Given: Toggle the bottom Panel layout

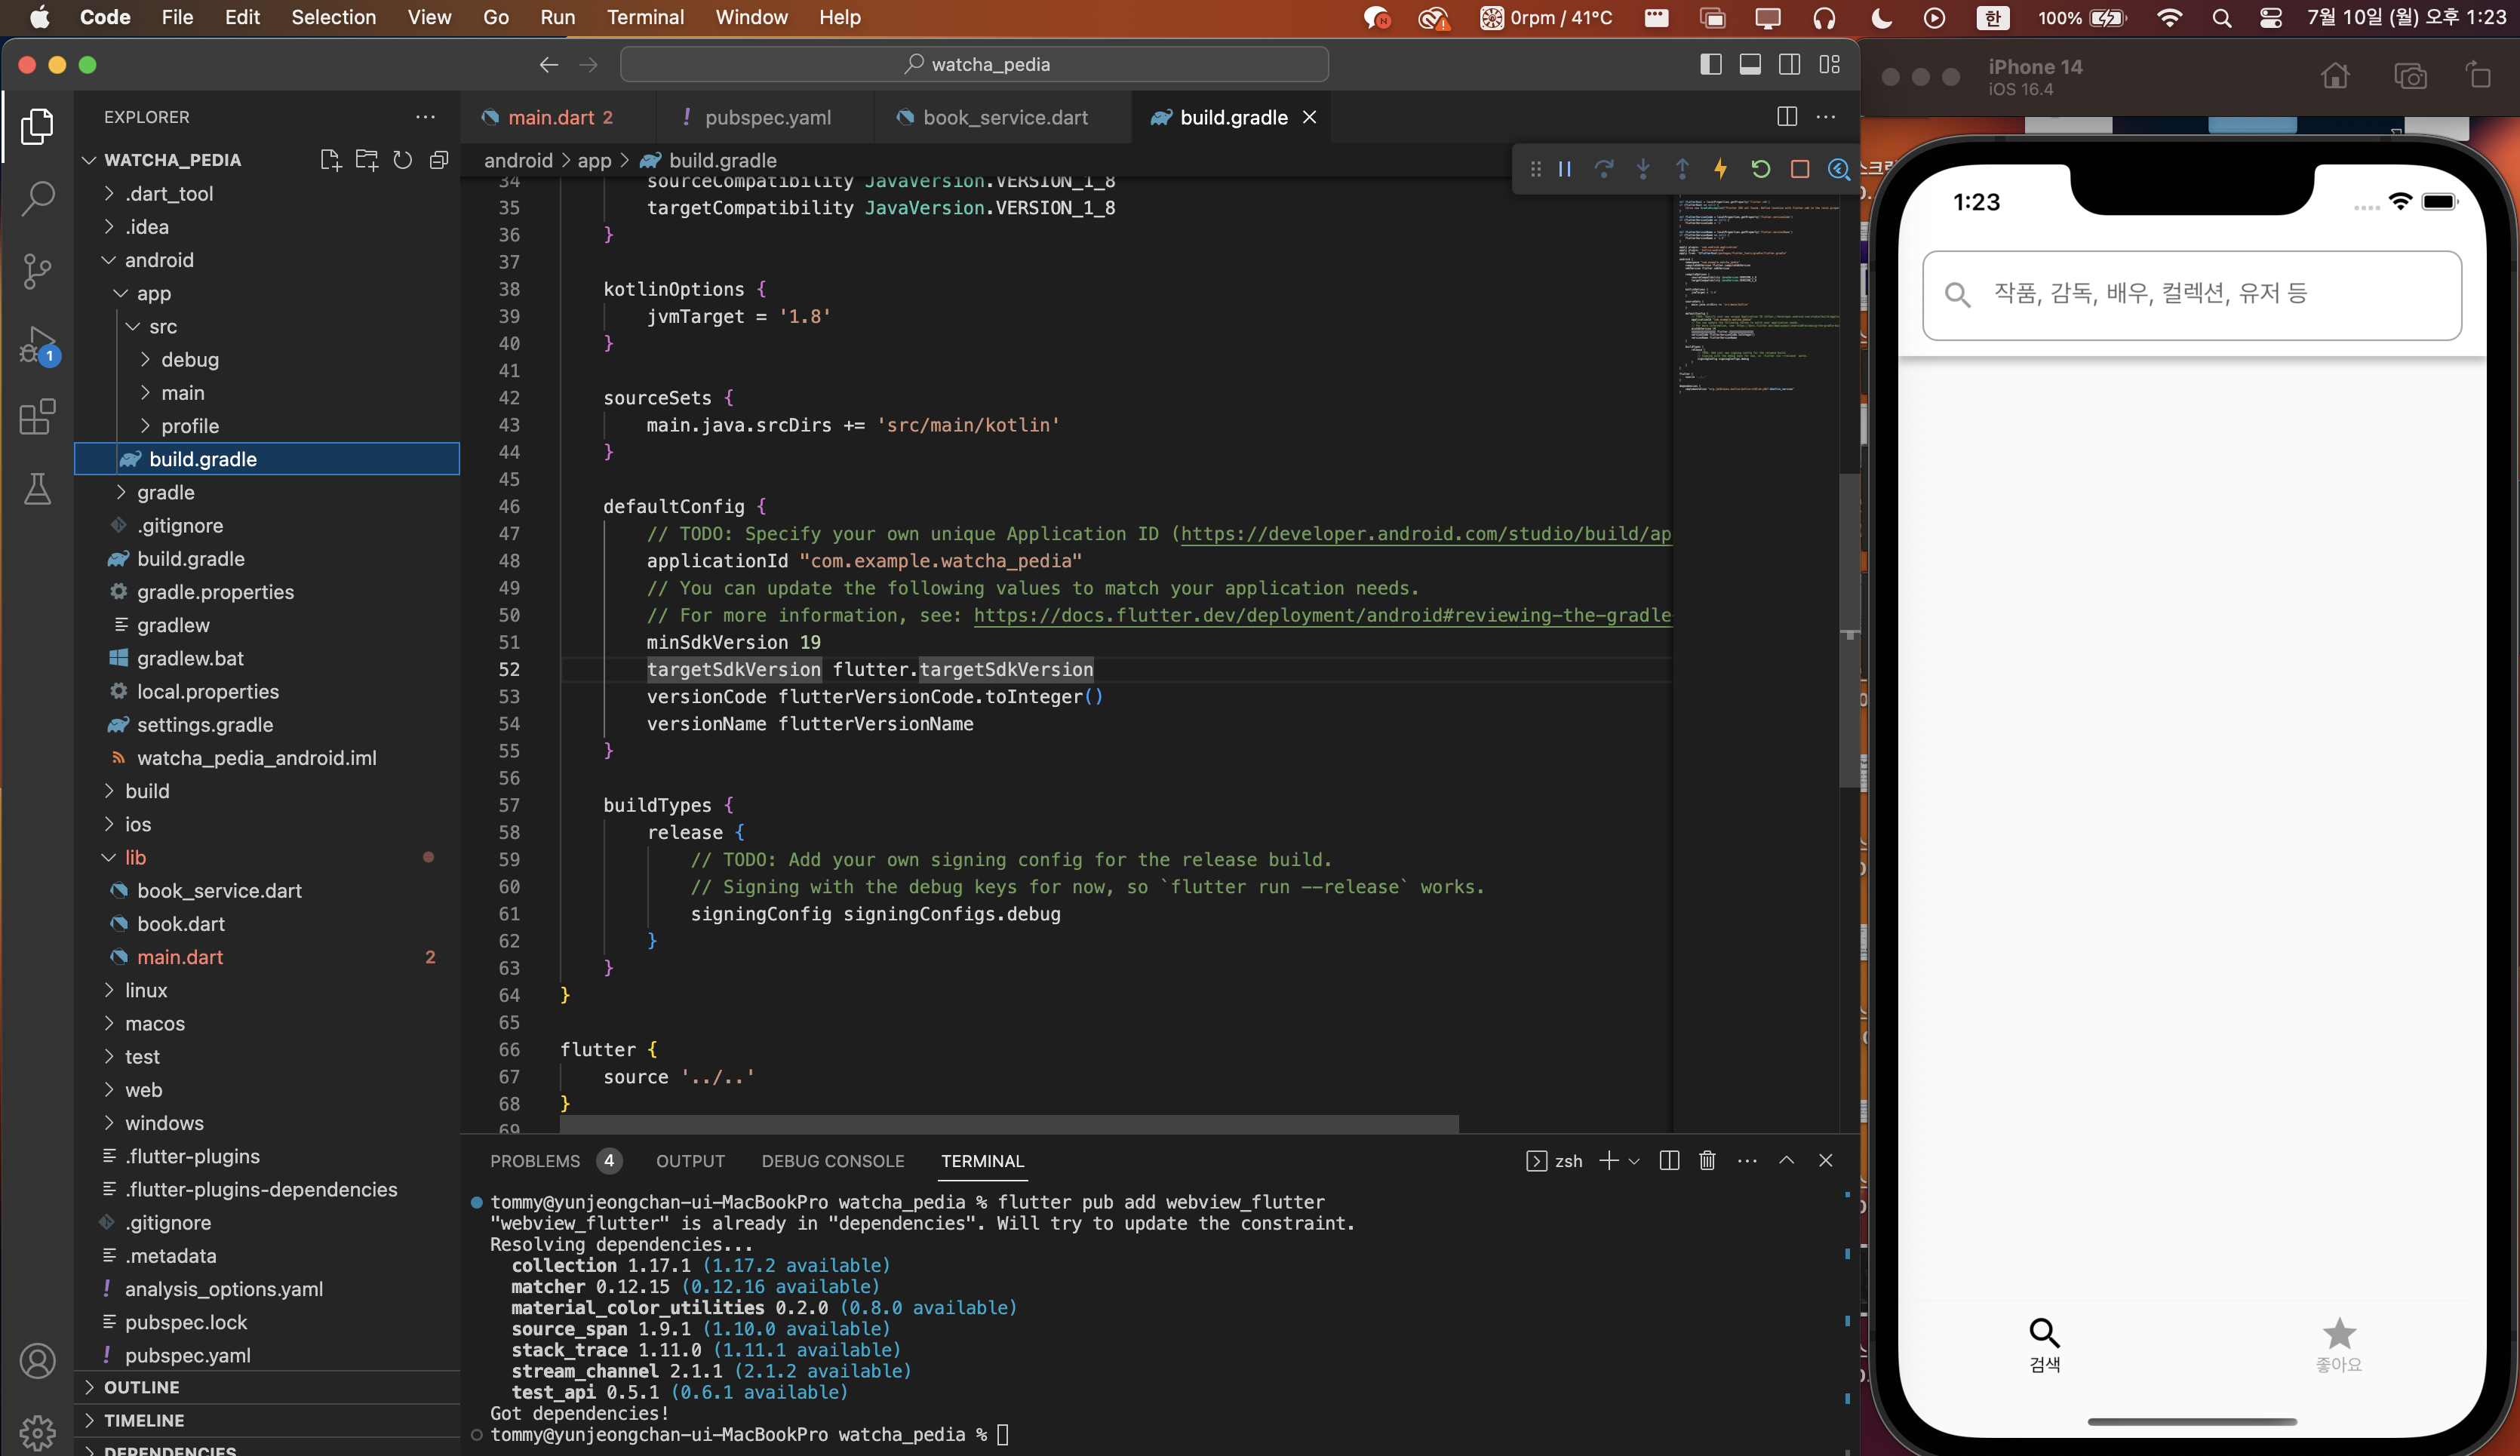Looking at the screenshot, I should (1750, 64).
